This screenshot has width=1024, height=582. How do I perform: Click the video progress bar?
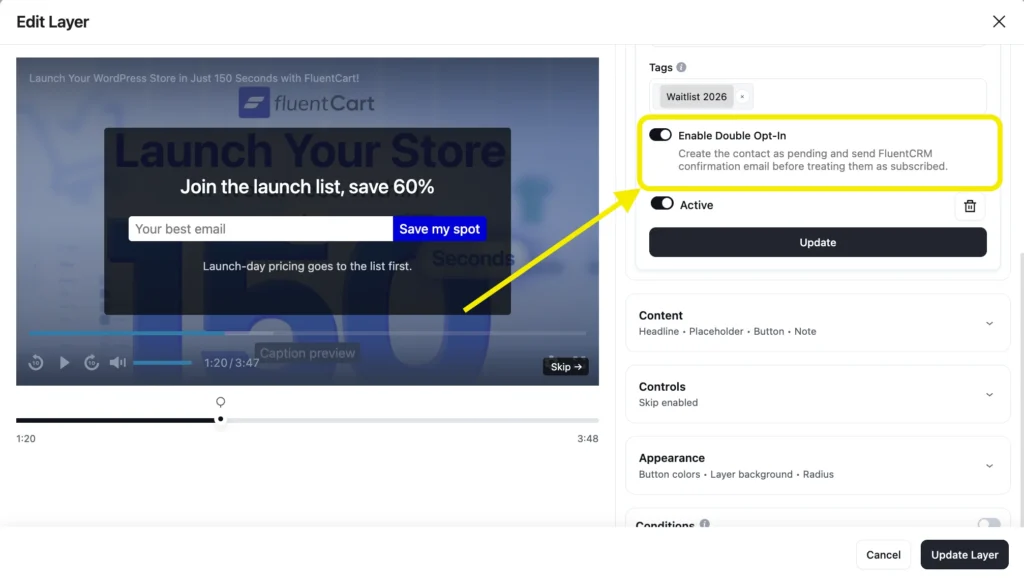pos(307,333)
